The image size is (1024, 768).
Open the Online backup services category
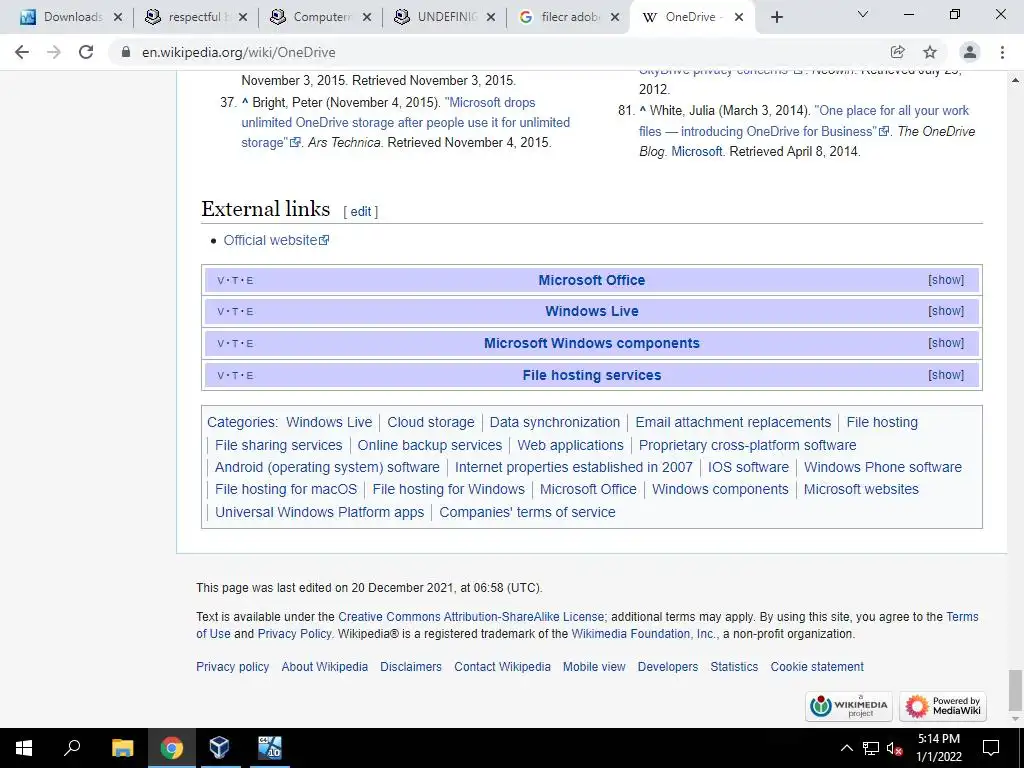click(x=430, y=445)
